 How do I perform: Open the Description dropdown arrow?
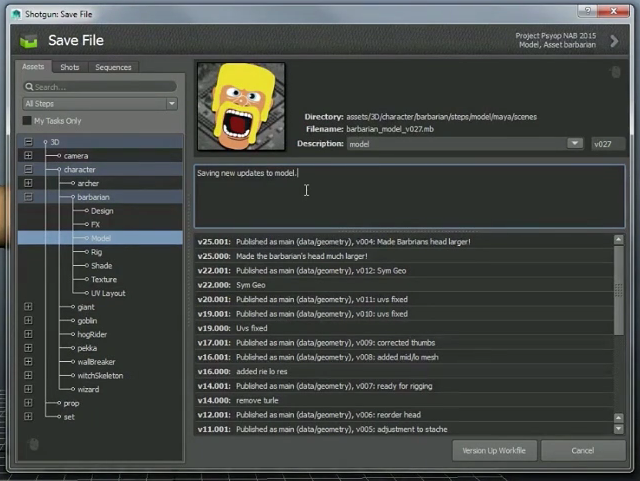[575, 143]
